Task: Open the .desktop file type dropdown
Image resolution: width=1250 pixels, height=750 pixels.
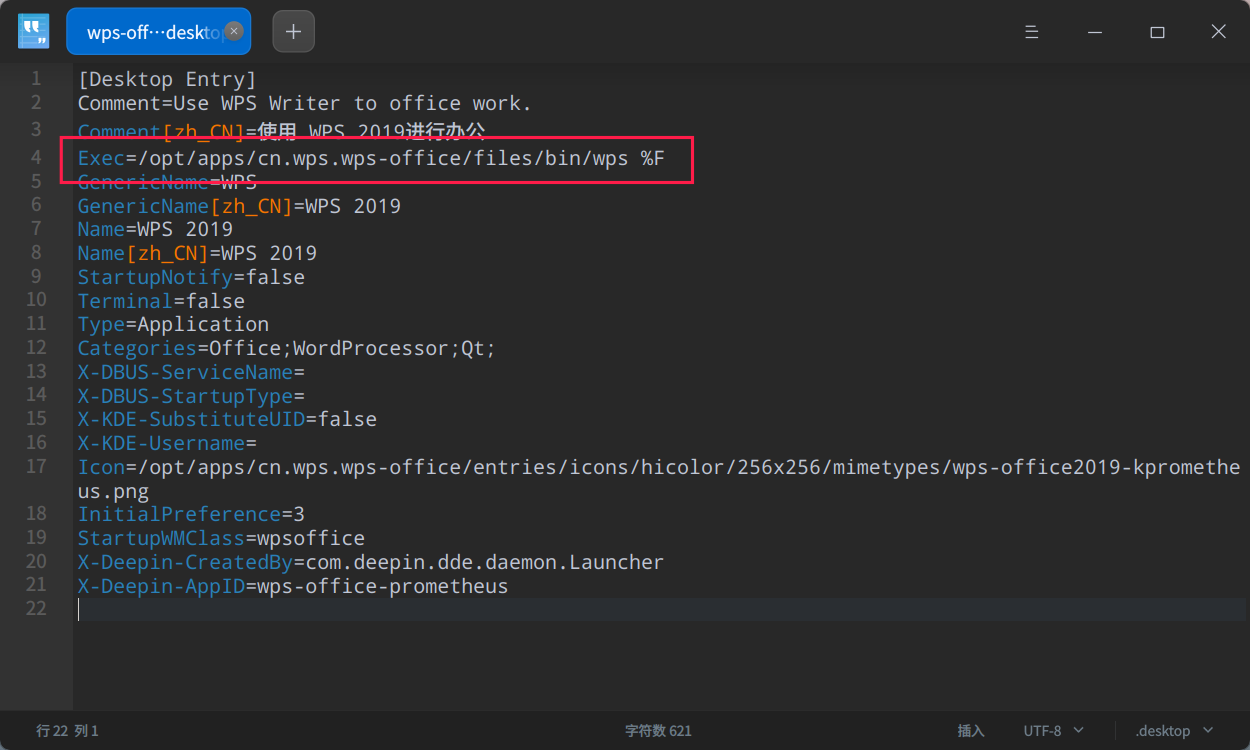Action: [x=1166, y=730]
